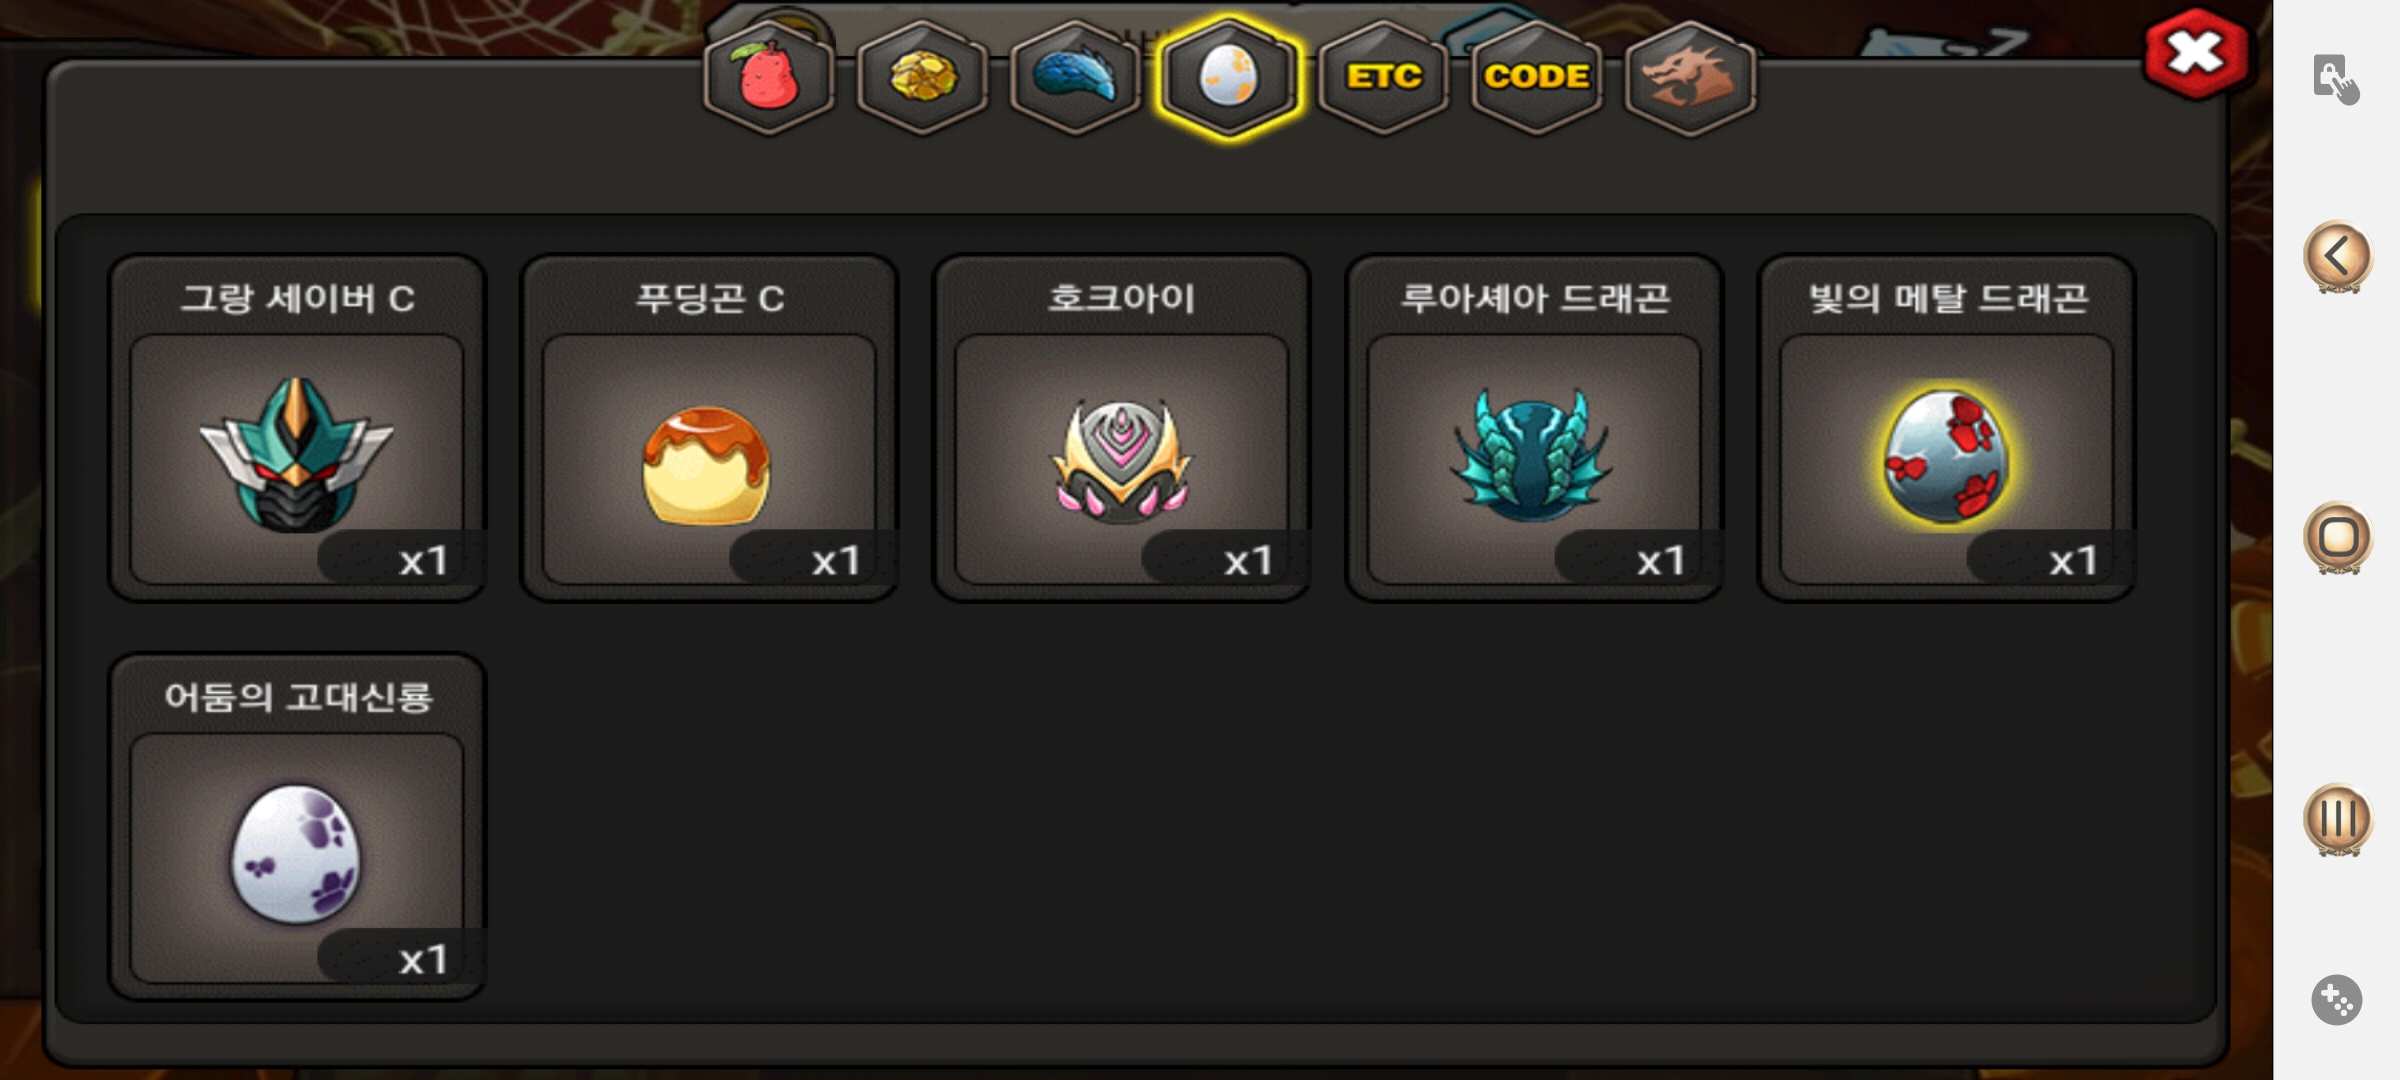Select the 빛의 메탈 드래곤 egg
Screen dimensions: 2400x1080
[x=1947, y=428]
